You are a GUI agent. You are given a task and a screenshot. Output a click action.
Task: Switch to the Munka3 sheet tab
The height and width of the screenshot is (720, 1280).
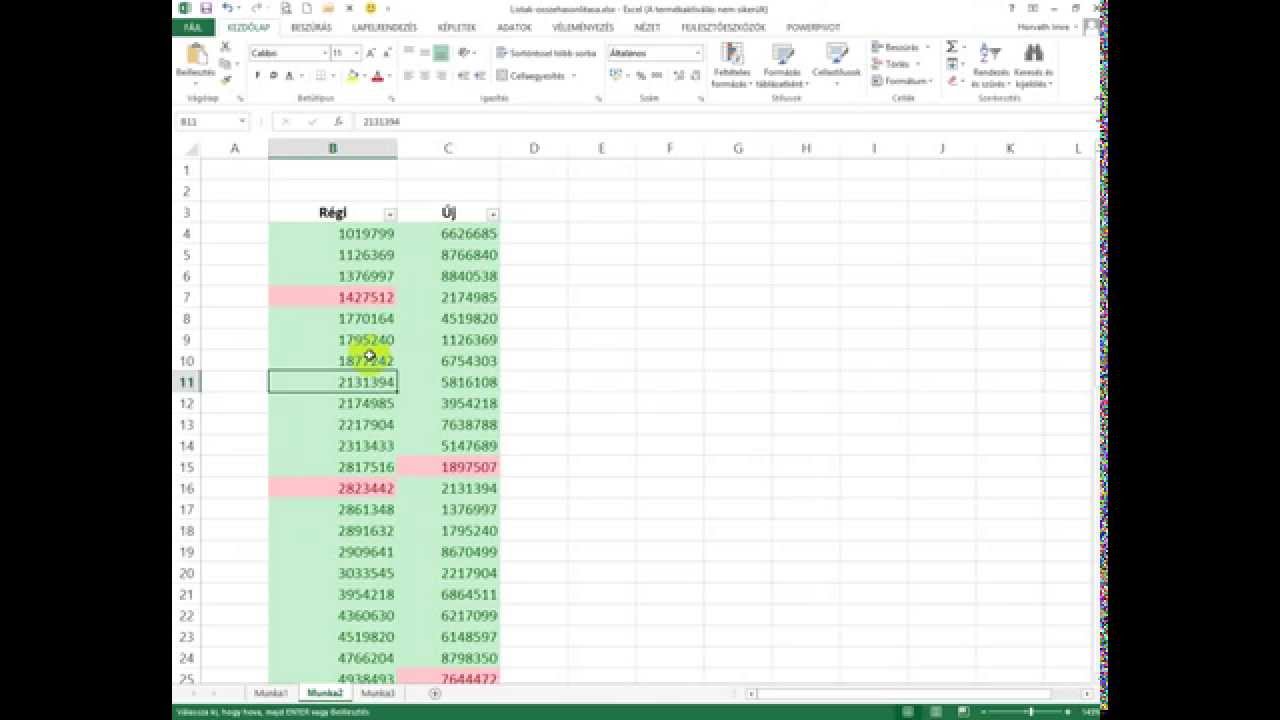tap(378, 693)
